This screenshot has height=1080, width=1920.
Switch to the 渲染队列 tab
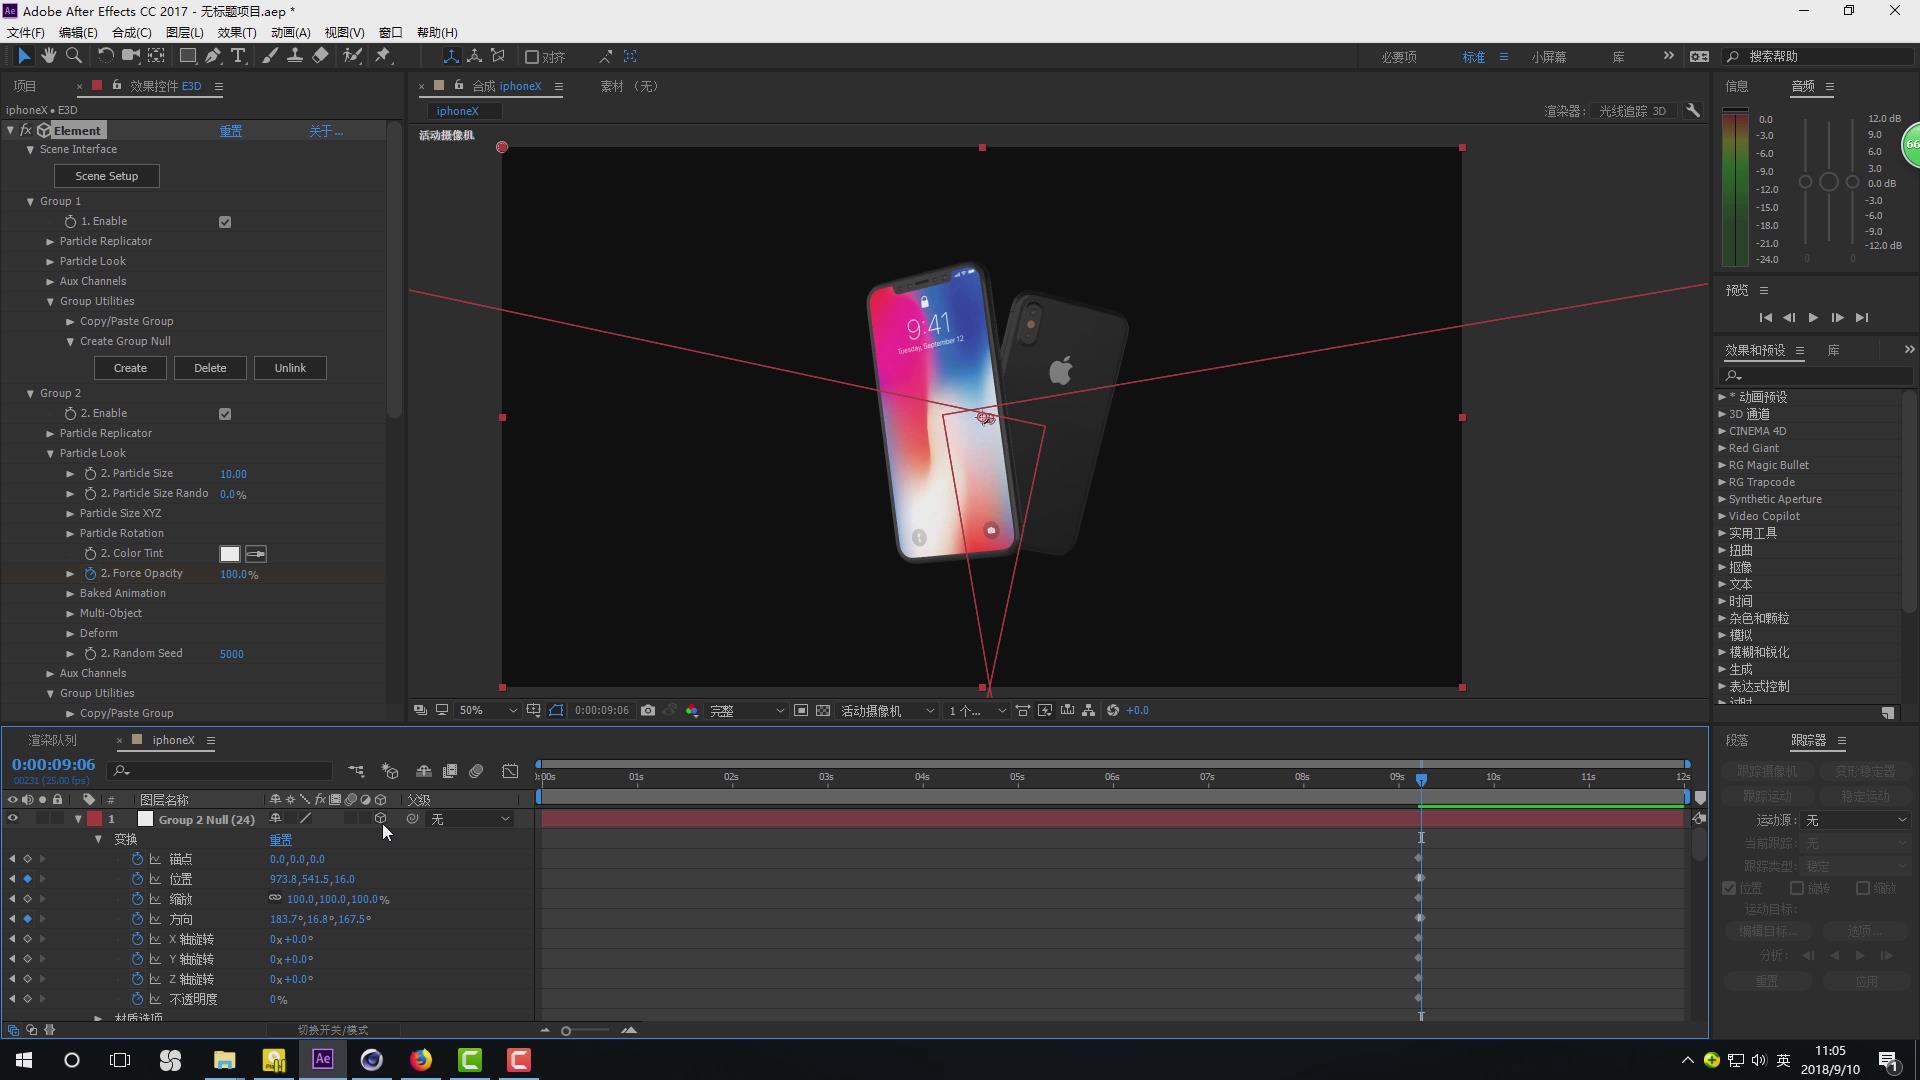pyautogui.click(x=52, y=741)
